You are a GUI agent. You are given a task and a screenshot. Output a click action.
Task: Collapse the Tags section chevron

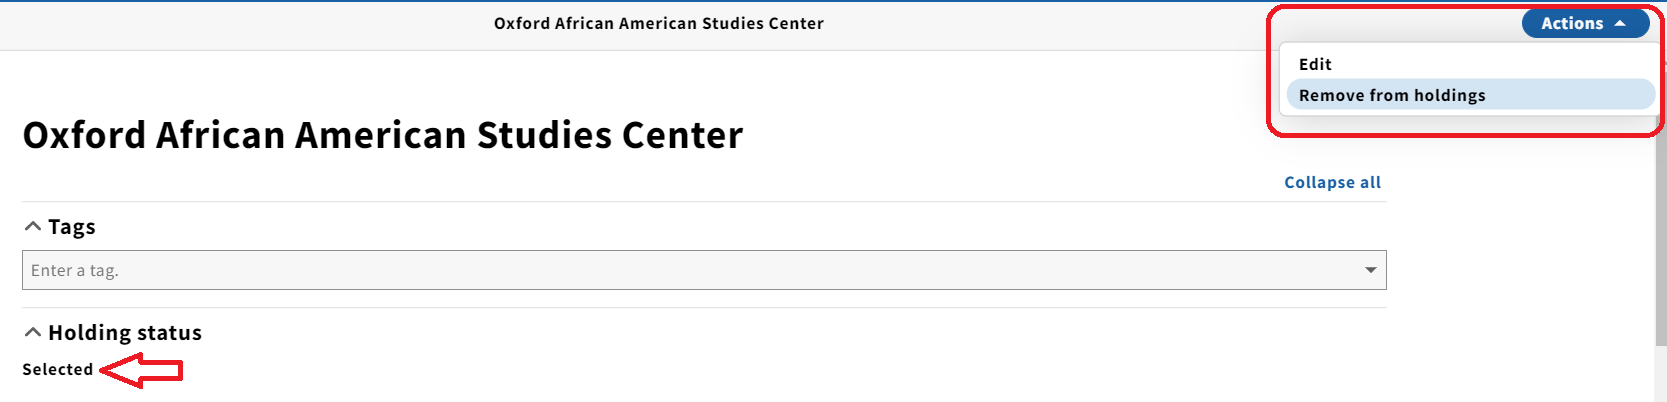[33, 227]
